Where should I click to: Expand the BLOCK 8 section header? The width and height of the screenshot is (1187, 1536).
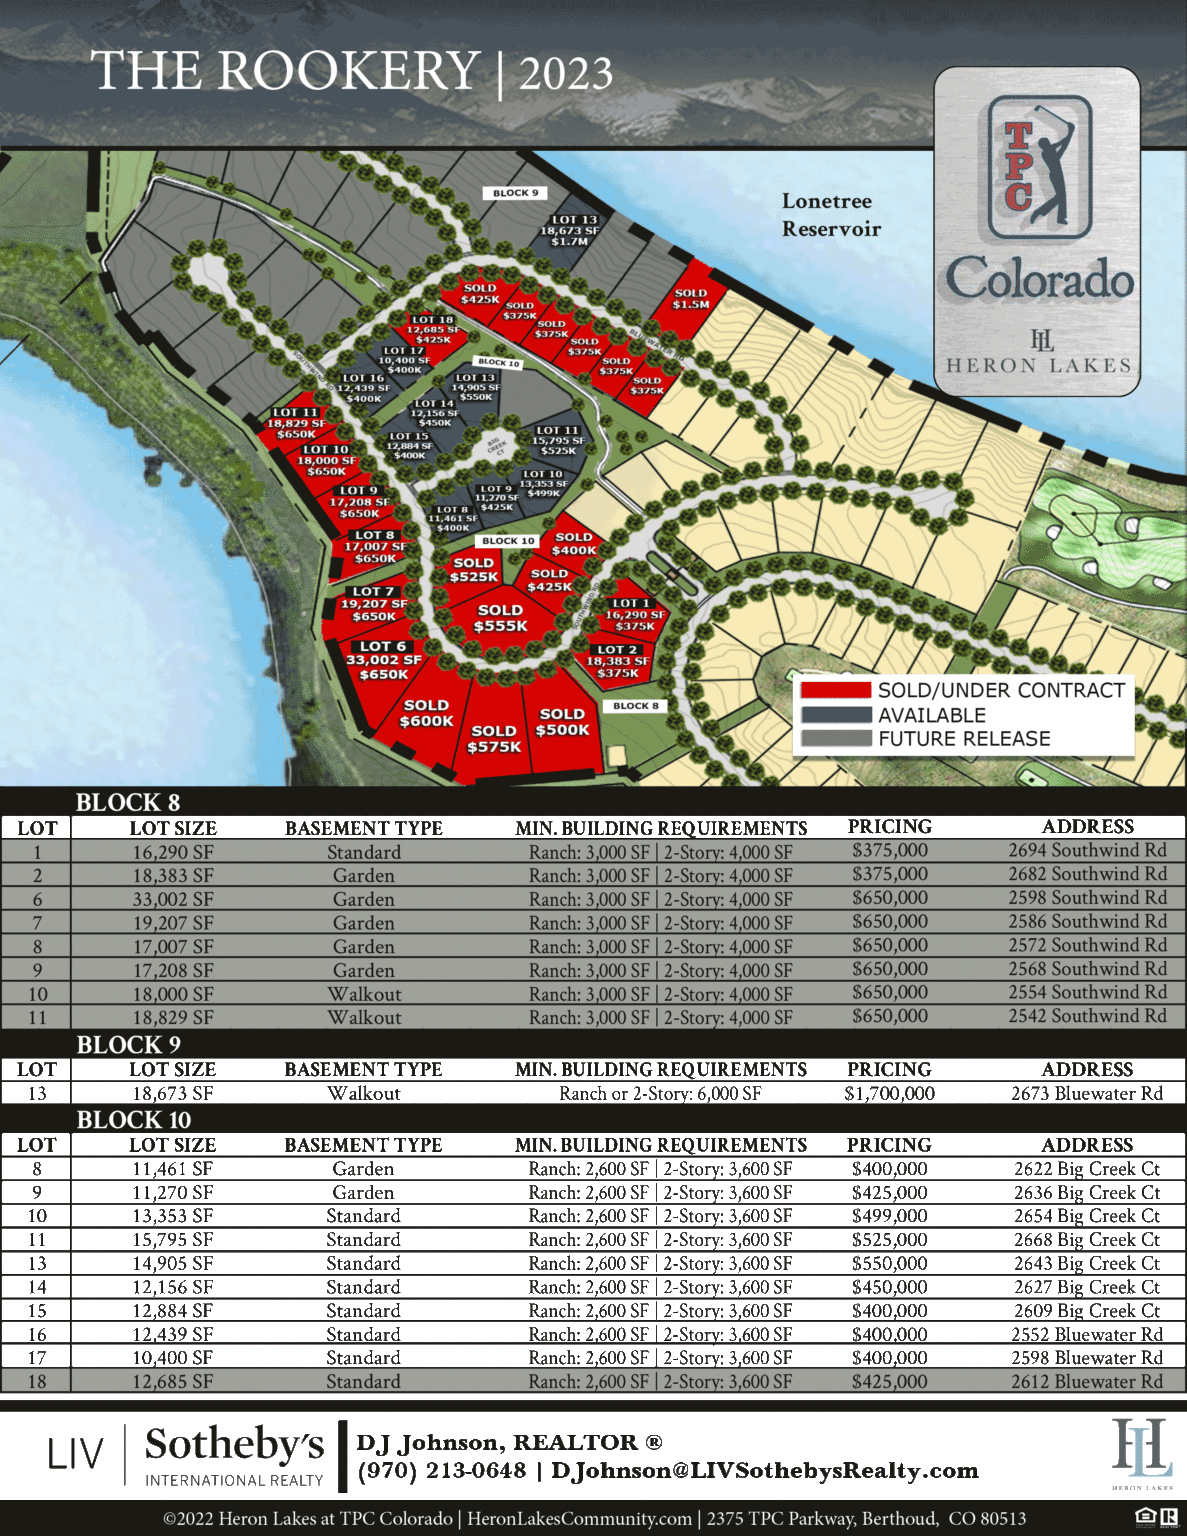coord(129,802)
